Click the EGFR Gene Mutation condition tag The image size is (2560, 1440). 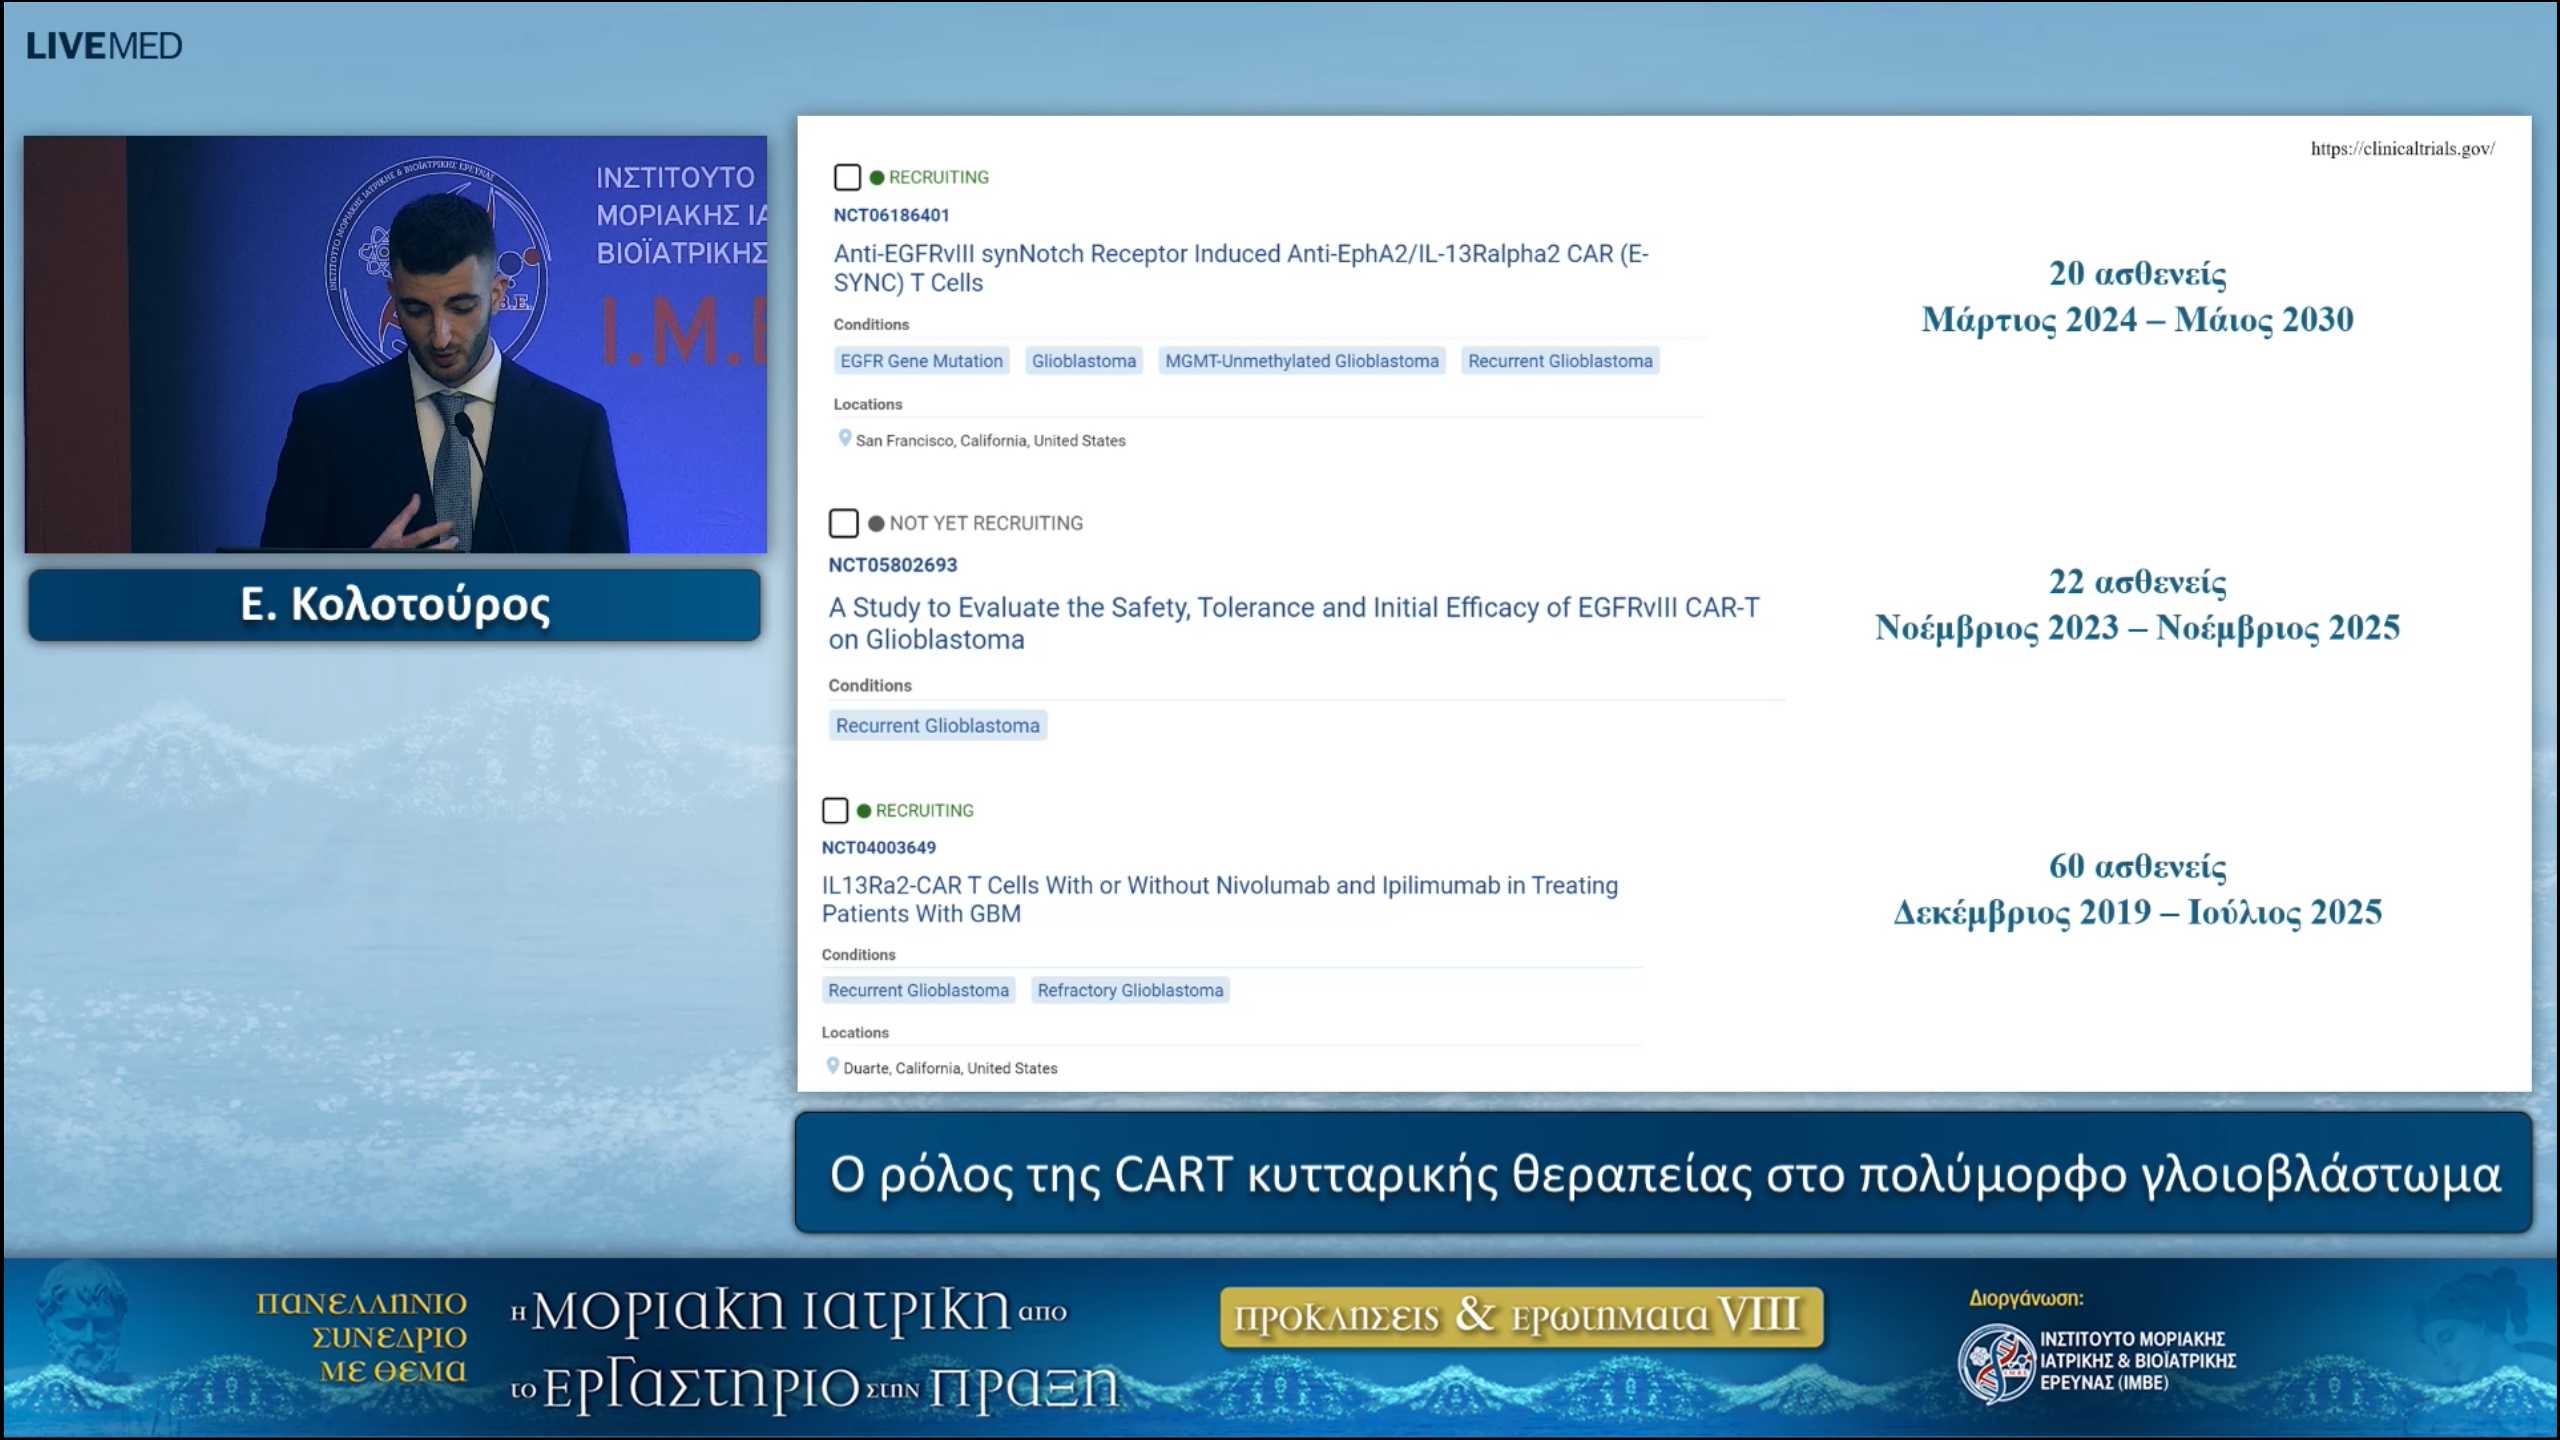[x=921, y=361]
